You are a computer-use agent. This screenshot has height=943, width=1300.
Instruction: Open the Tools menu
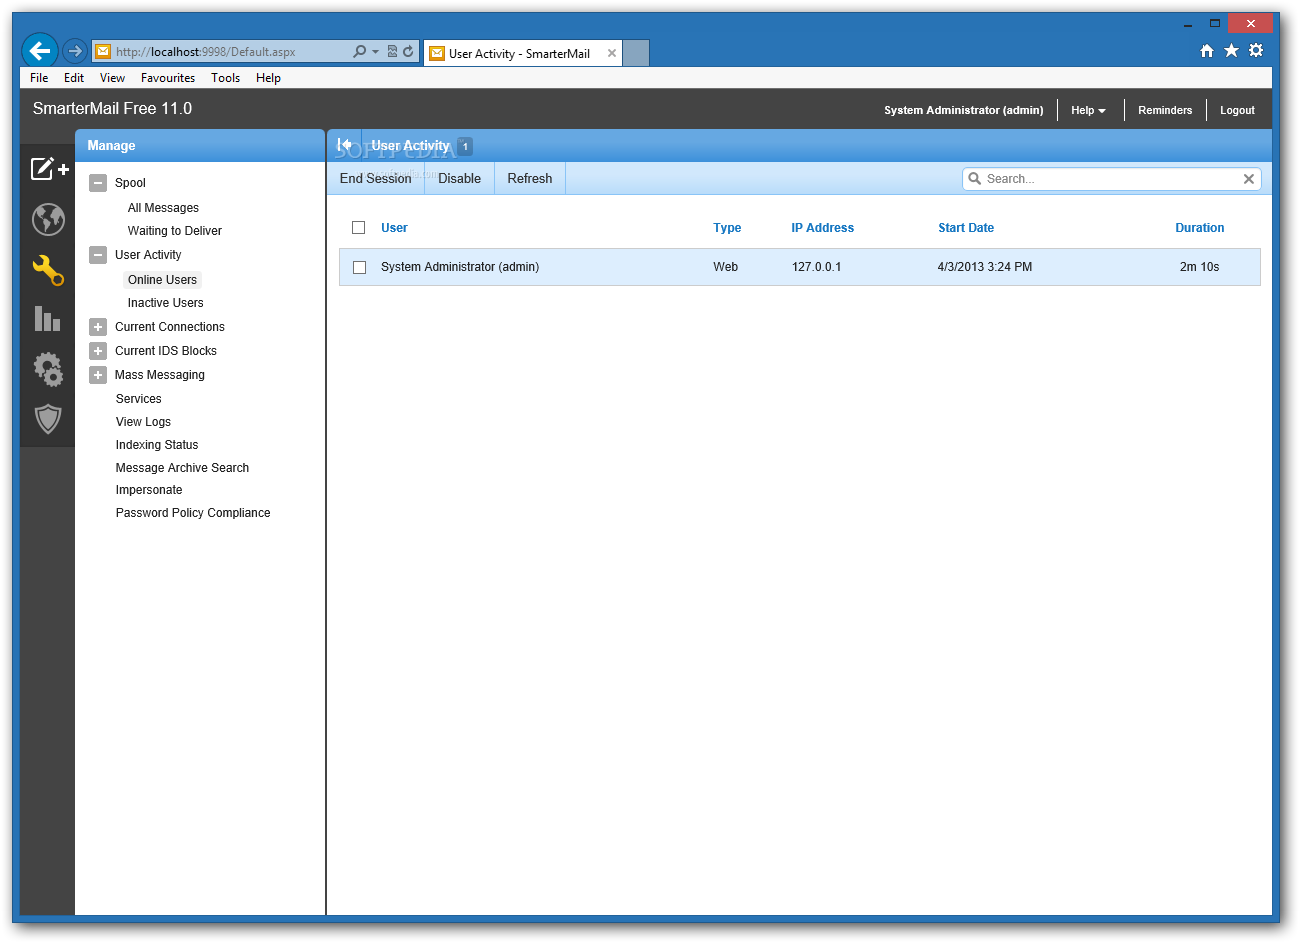tap(225, 78)
